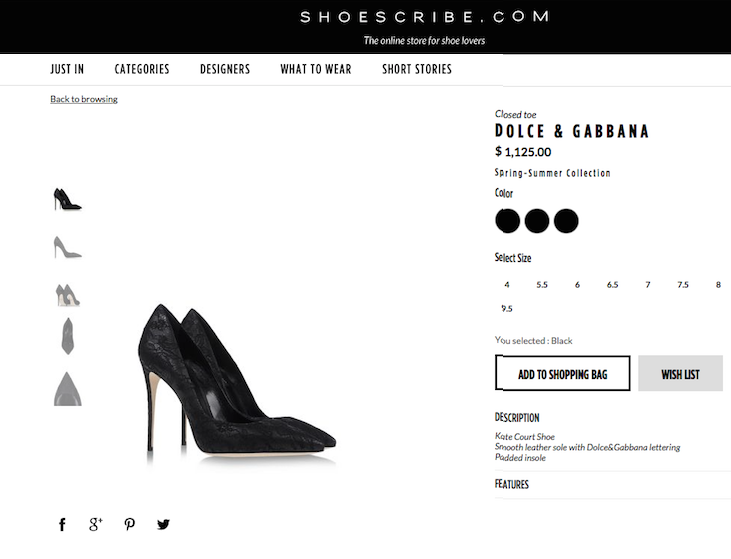731x559 pixels.
Task: Choose the middle color swatch
Action: 537,221
